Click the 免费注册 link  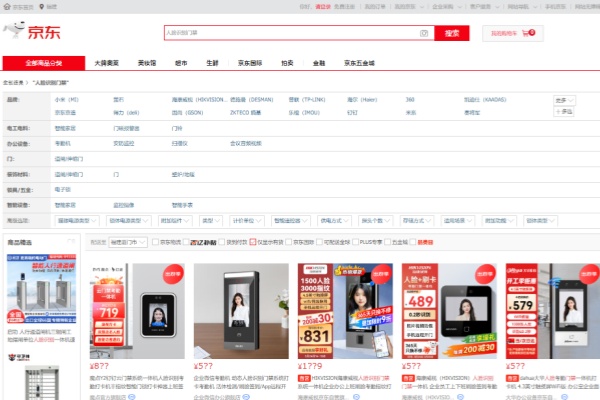pos(344,7)
